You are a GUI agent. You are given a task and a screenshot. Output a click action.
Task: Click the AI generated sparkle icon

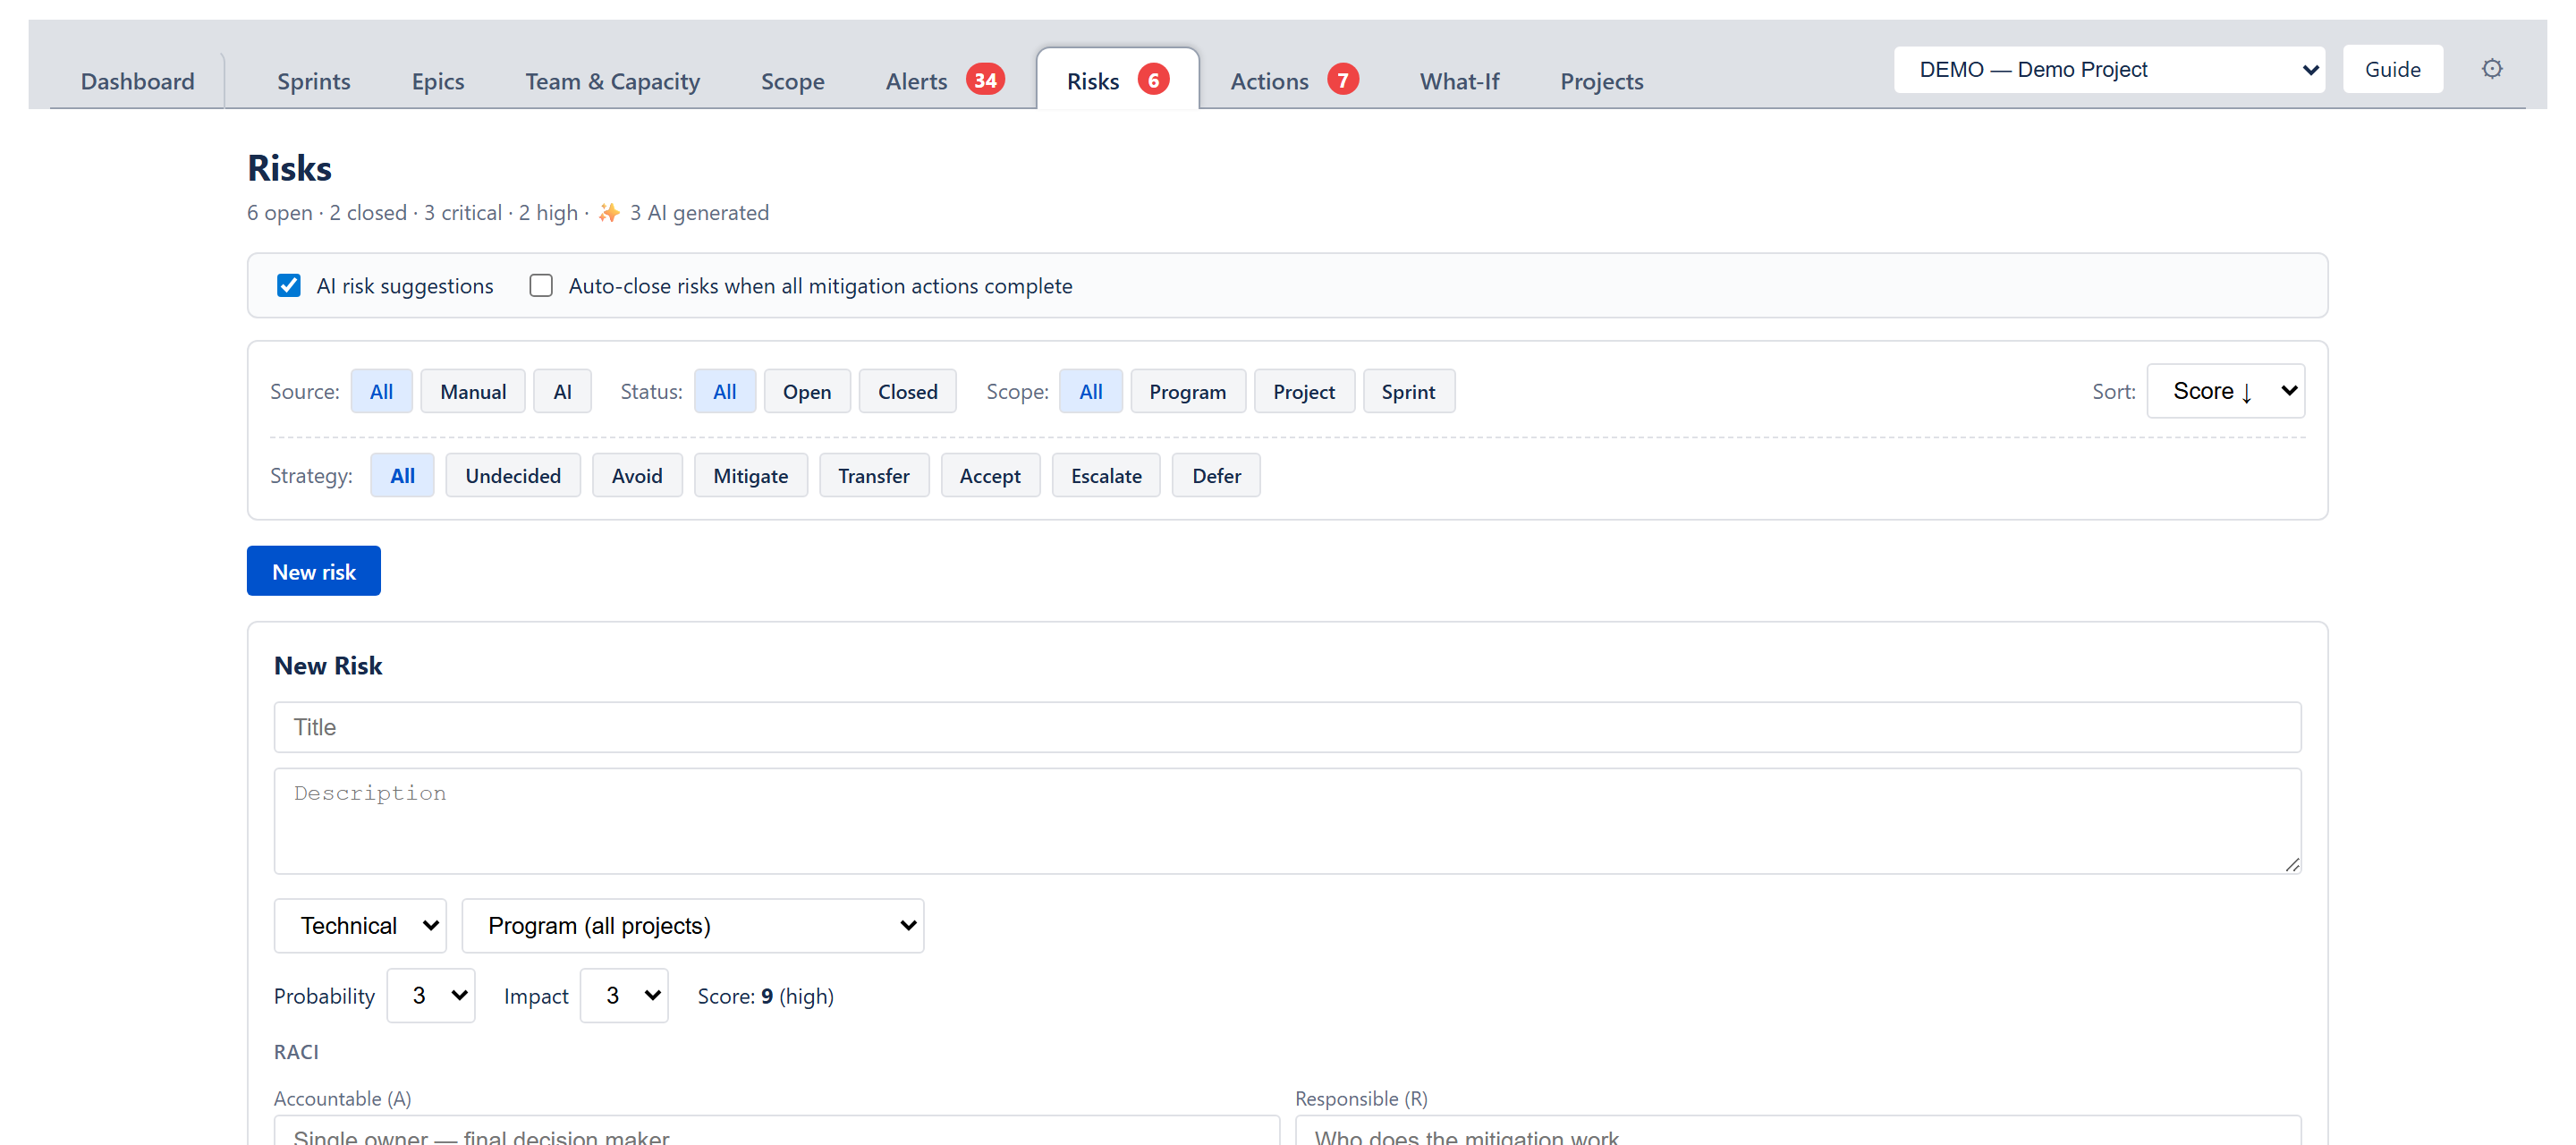pyautogui.click(x=609, y=213)
